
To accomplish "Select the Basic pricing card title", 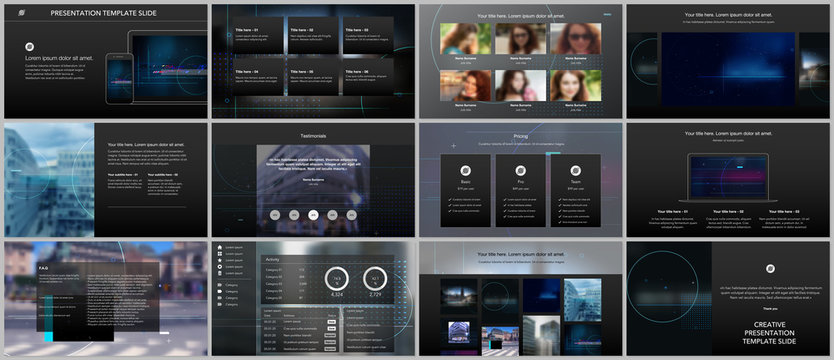I will point(465,182).
